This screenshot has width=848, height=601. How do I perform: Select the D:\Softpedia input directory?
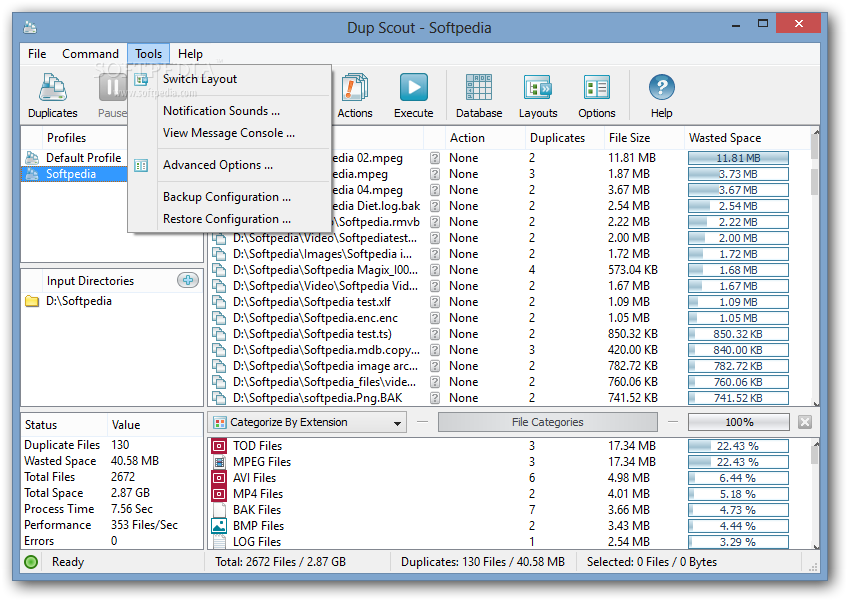(112, 301)
